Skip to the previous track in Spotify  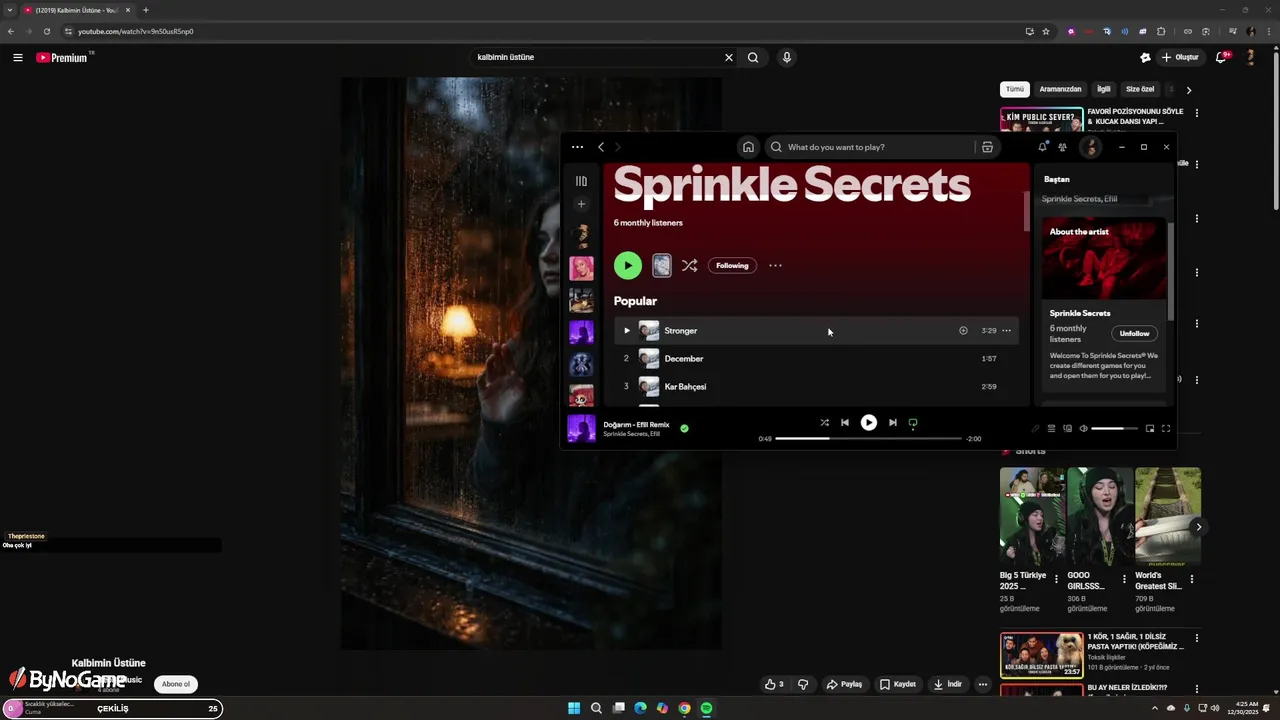[x=845, y=422]
